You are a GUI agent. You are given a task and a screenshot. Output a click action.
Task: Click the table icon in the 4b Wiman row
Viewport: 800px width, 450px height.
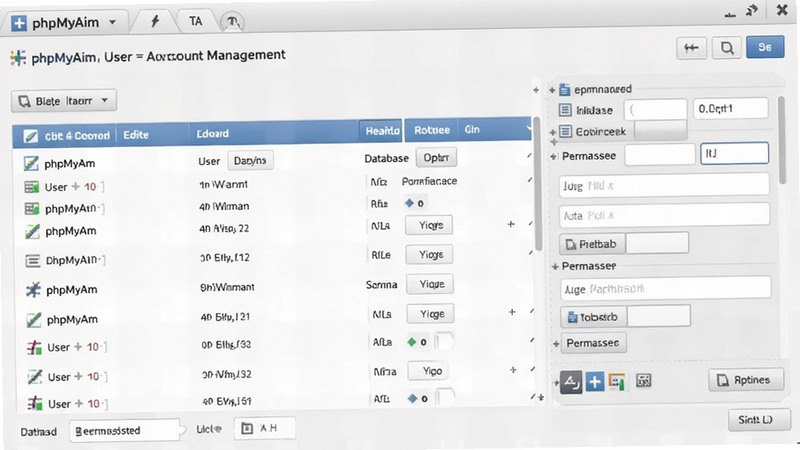tap(32, 209)
